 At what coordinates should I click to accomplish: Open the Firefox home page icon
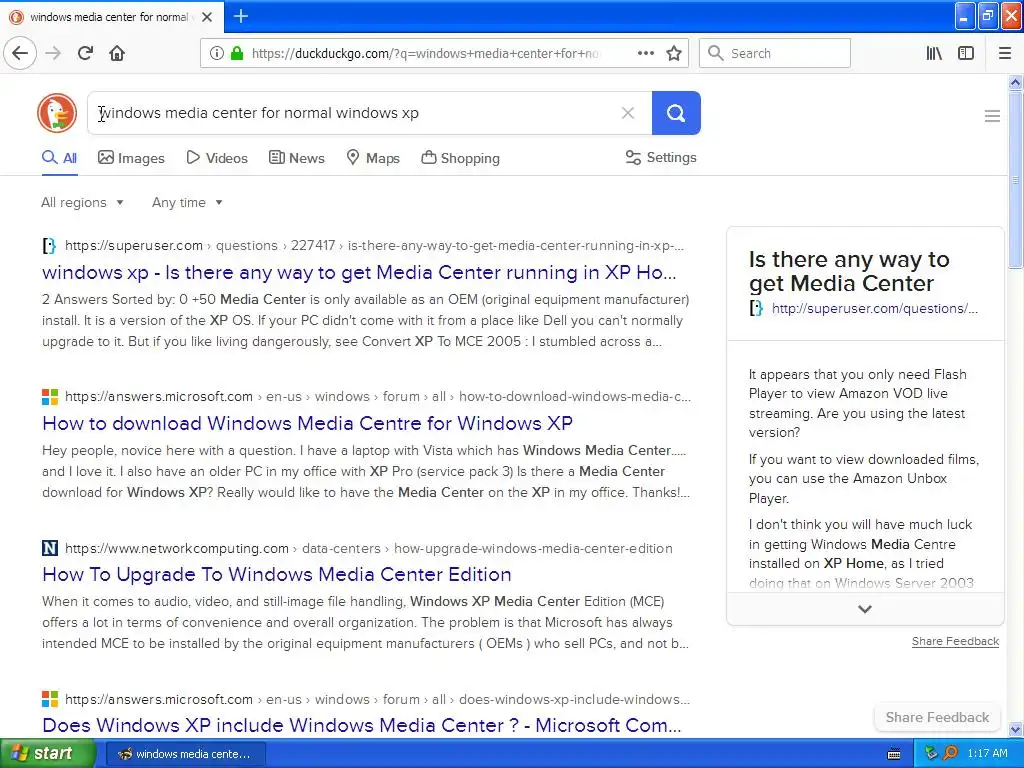tap(117, 53)
